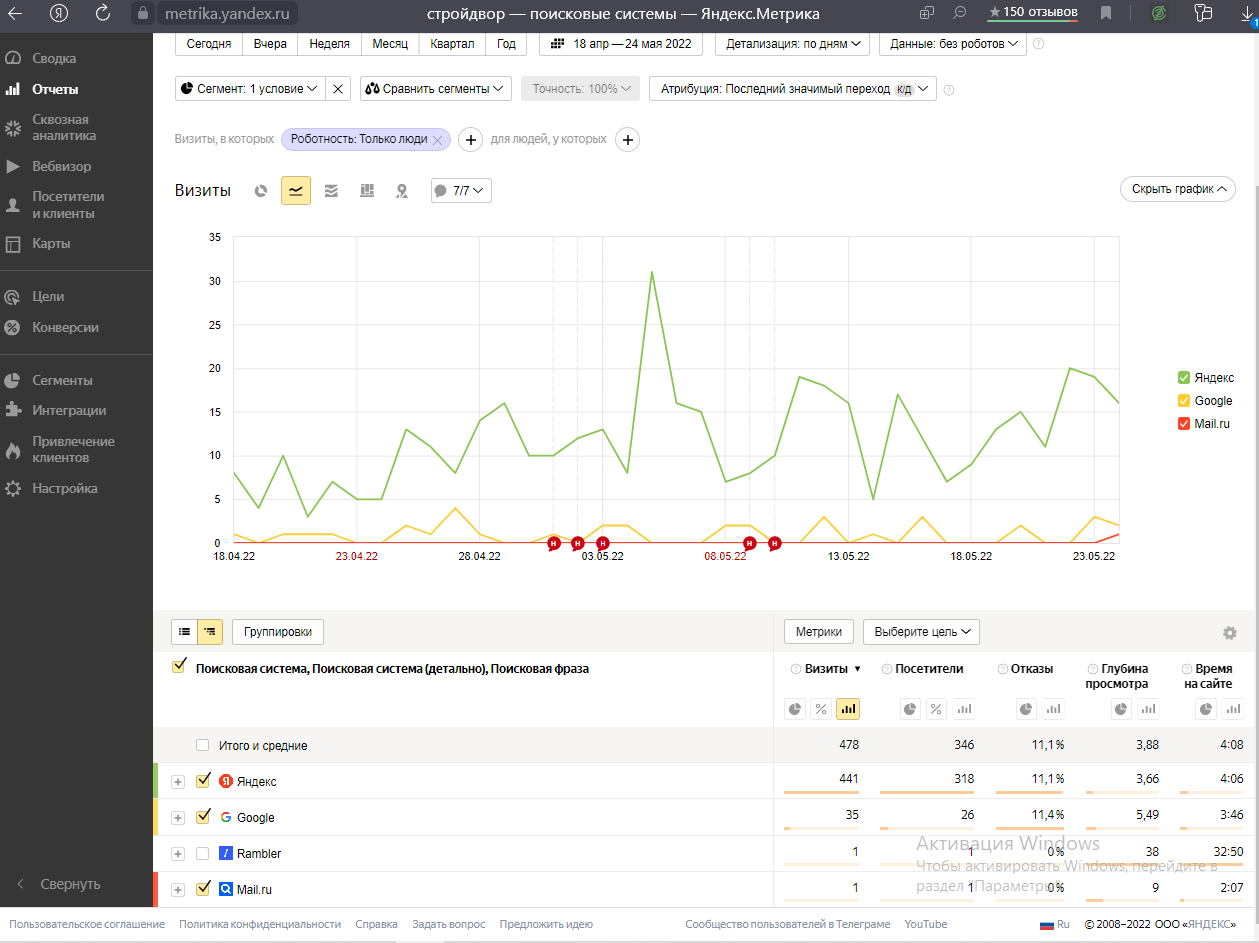Sort the table by Визиты column

827,668
